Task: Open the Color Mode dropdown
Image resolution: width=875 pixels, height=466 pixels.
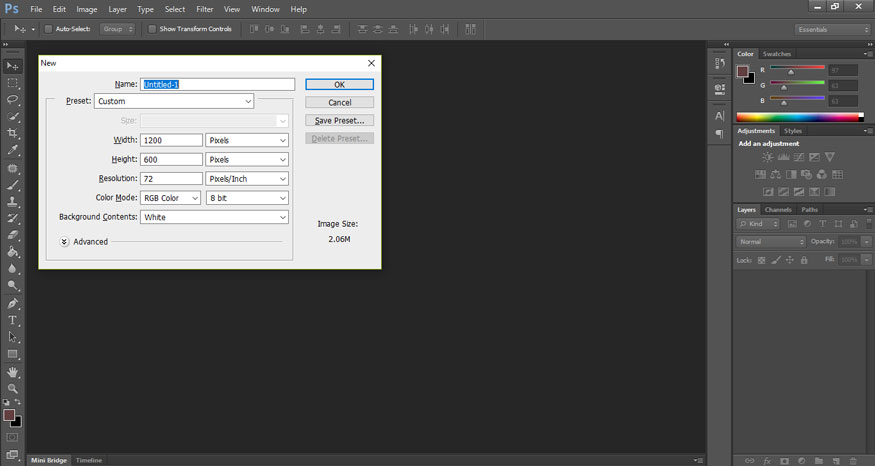Action: coord(171,198)
